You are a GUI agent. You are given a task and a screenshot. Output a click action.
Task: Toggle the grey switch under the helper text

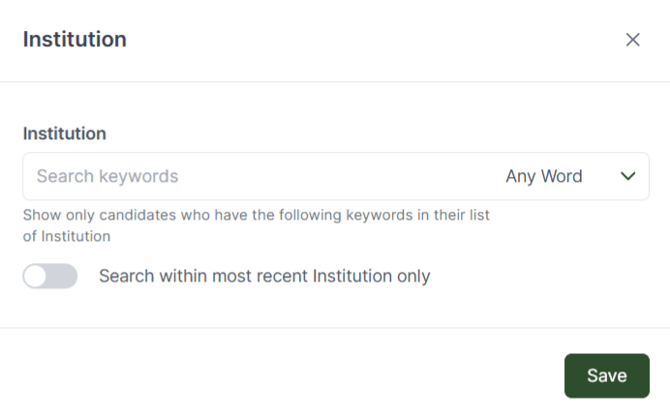50,276
